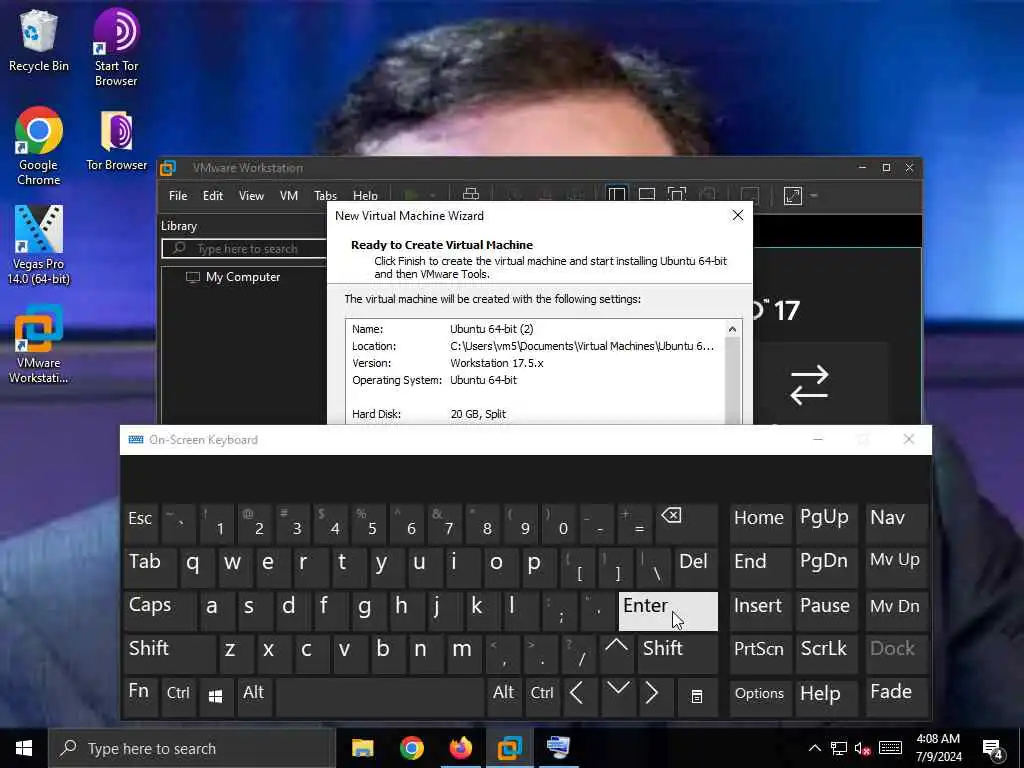Show hidden system tray icons

coord(815,748)
